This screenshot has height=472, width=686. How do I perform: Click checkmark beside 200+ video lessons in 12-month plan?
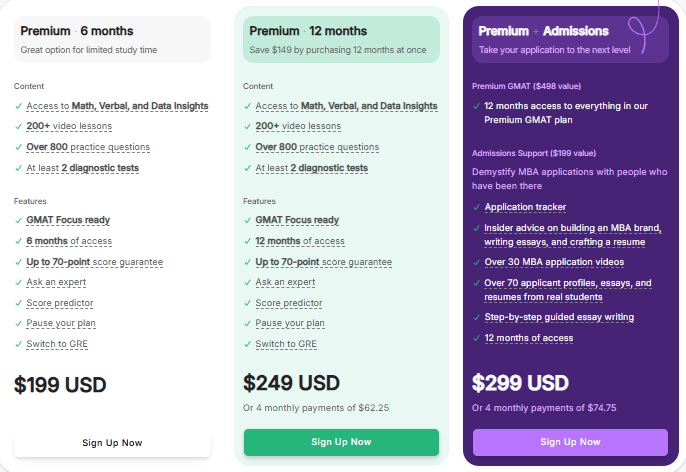pyautogui.click(x=247, y=126)
